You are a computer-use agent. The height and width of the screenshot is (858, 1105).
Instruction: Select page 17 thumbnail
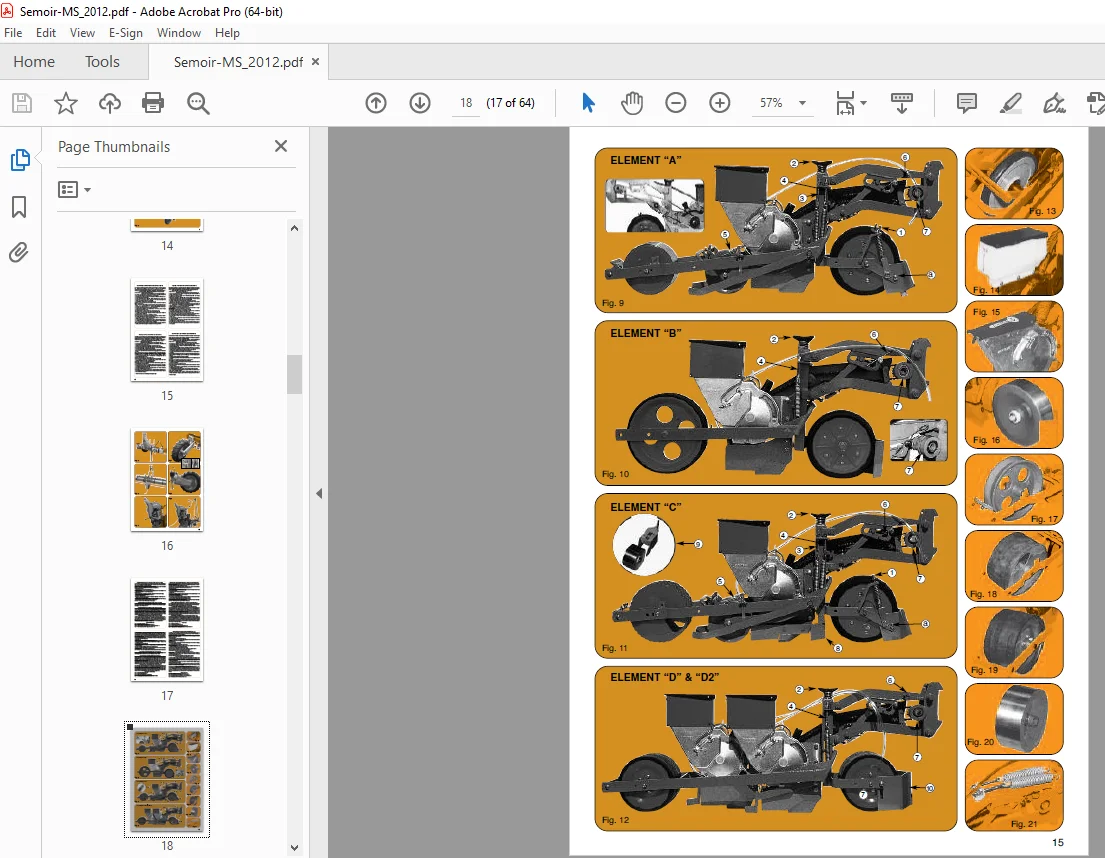[167, 630]
